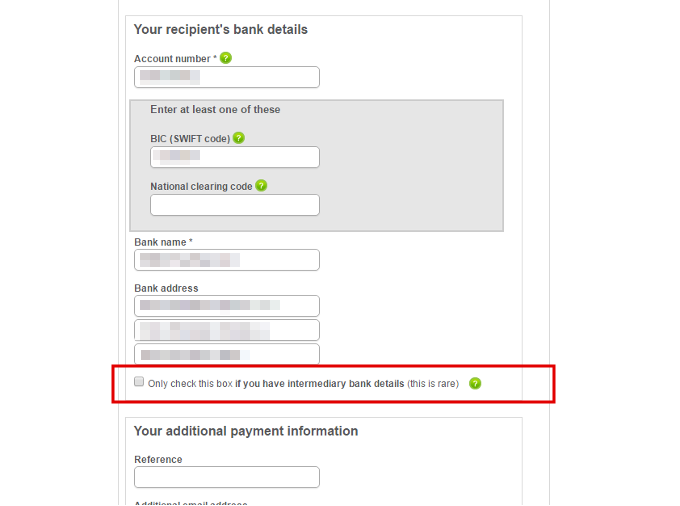Click "Your additional payment information" heading
This screenshot has height=506, width=680.
point(246,431)
